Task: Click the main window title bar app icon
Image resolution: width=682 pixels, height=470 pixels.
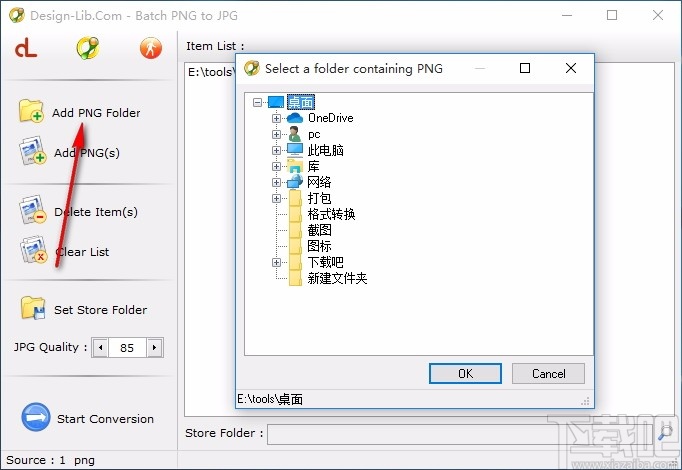Action: point(17,15)
